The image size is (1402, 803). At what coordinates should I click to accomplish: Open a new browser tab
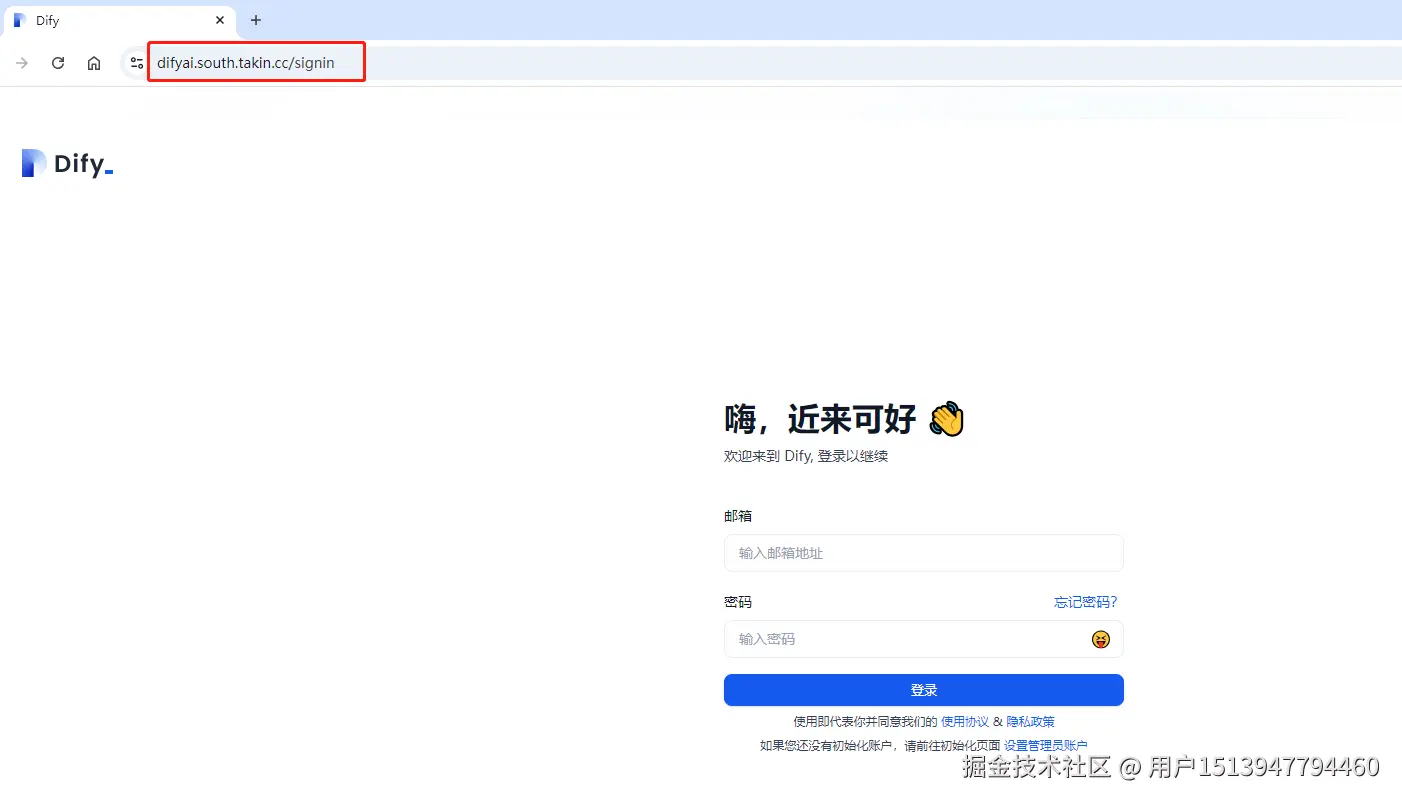pos(256,20)
